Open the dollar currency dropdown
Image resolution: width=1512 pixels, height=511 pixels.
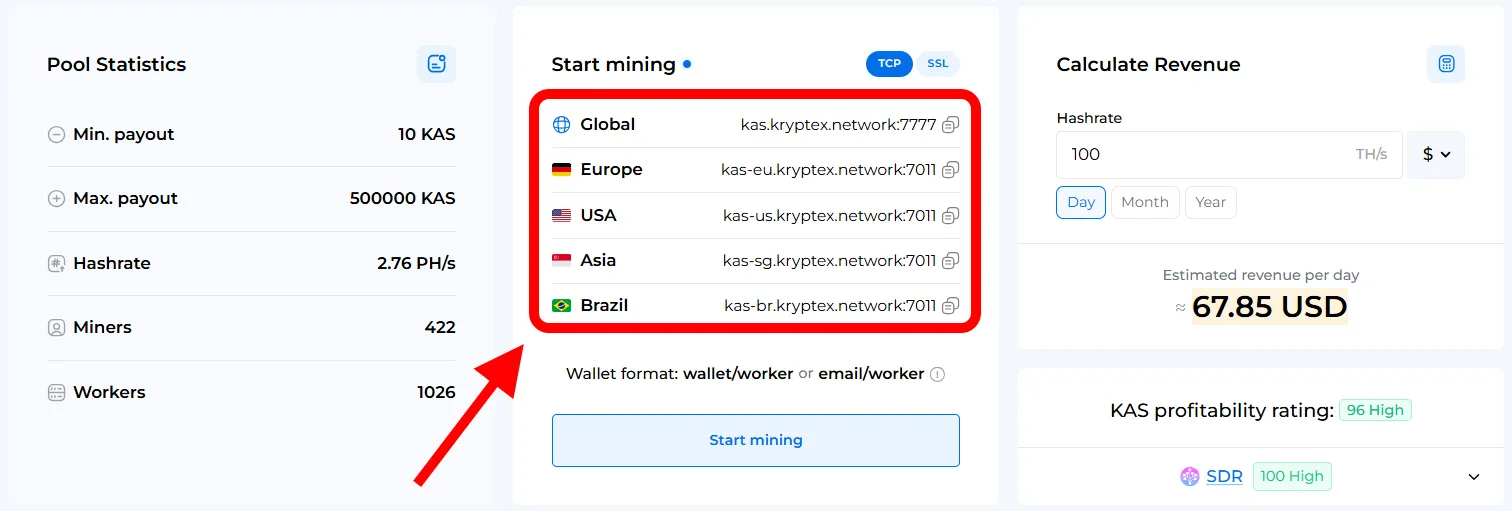[1436, 155]
